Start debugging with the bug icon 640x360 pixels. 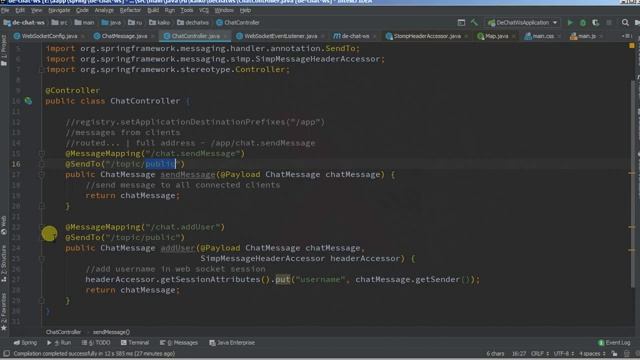583,23
